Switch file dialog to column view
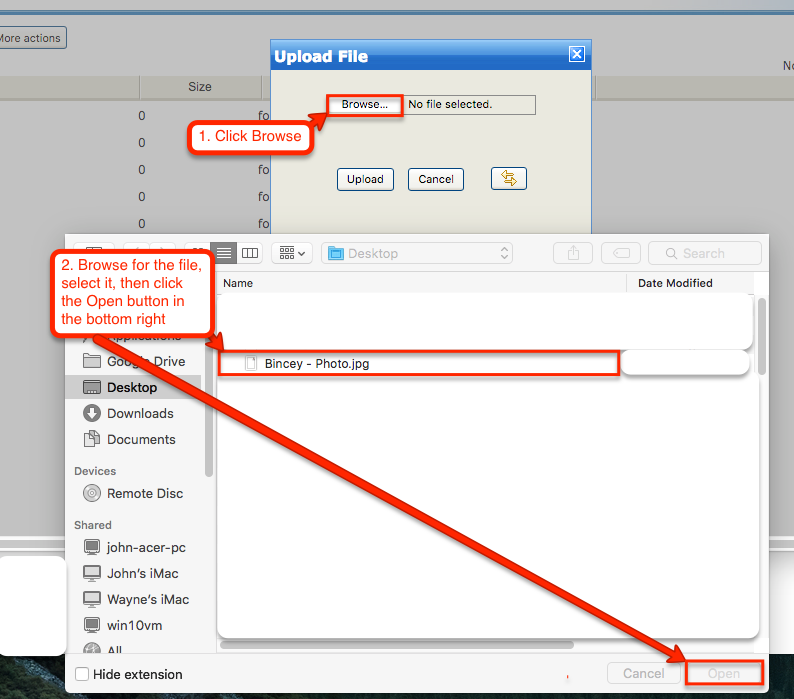794x699 pixels. pyautogui.click(x=250, y=253)
